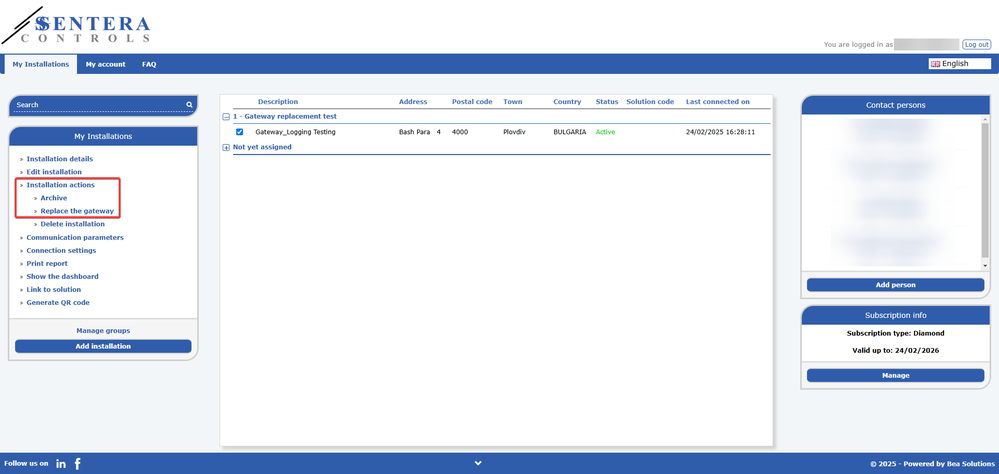Screen dimensions: 999x474
Task: Click Print report link
Action: (x=47, y=263)
